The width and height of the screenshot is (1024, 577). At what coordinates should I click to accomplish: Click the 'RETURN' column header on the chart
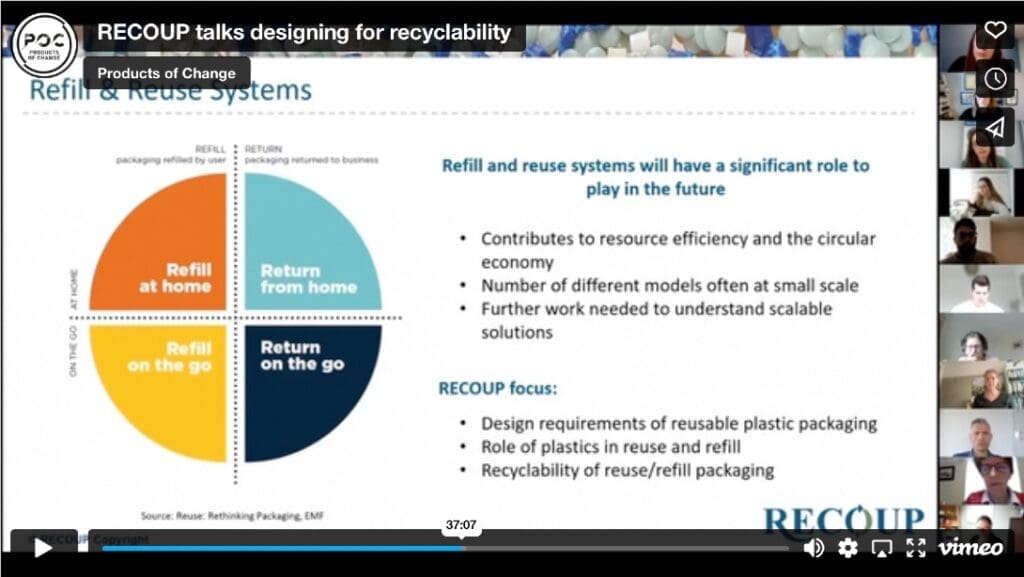click(x=263, y=149)
